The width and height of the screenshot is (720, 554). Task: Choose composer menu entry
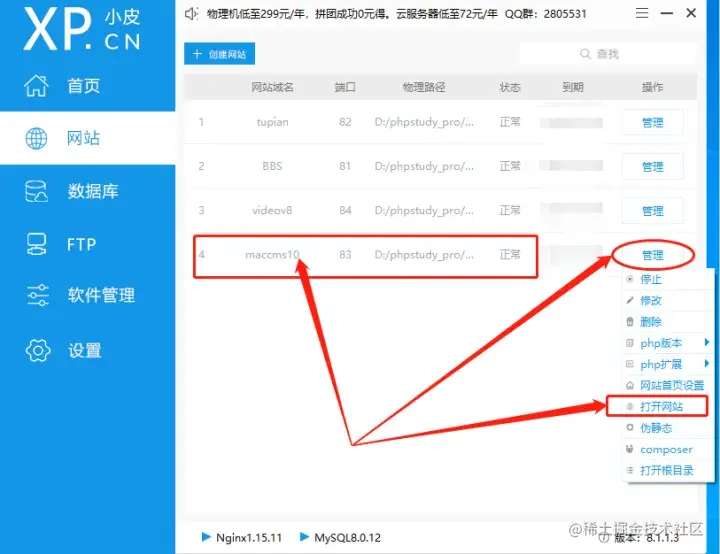[x=668, y=449]
